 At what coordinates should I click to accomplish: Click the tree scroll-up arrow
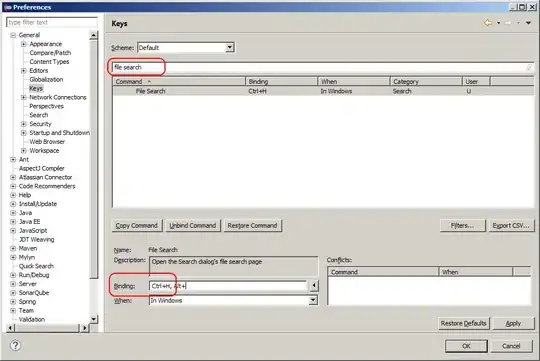click(x=93, y=35)
